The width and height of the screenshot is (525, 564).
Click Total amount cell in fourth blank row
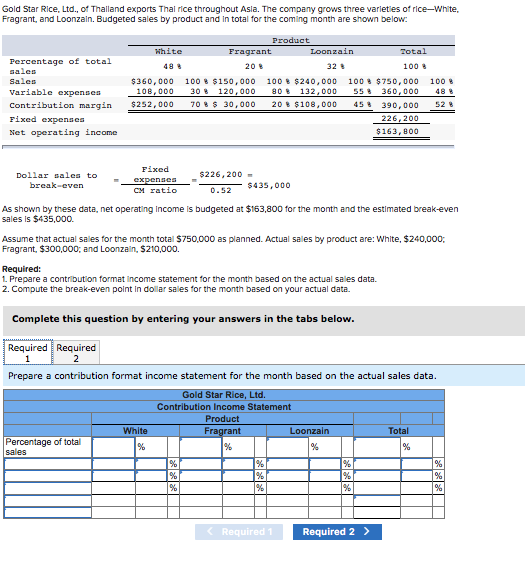(377, 500)
